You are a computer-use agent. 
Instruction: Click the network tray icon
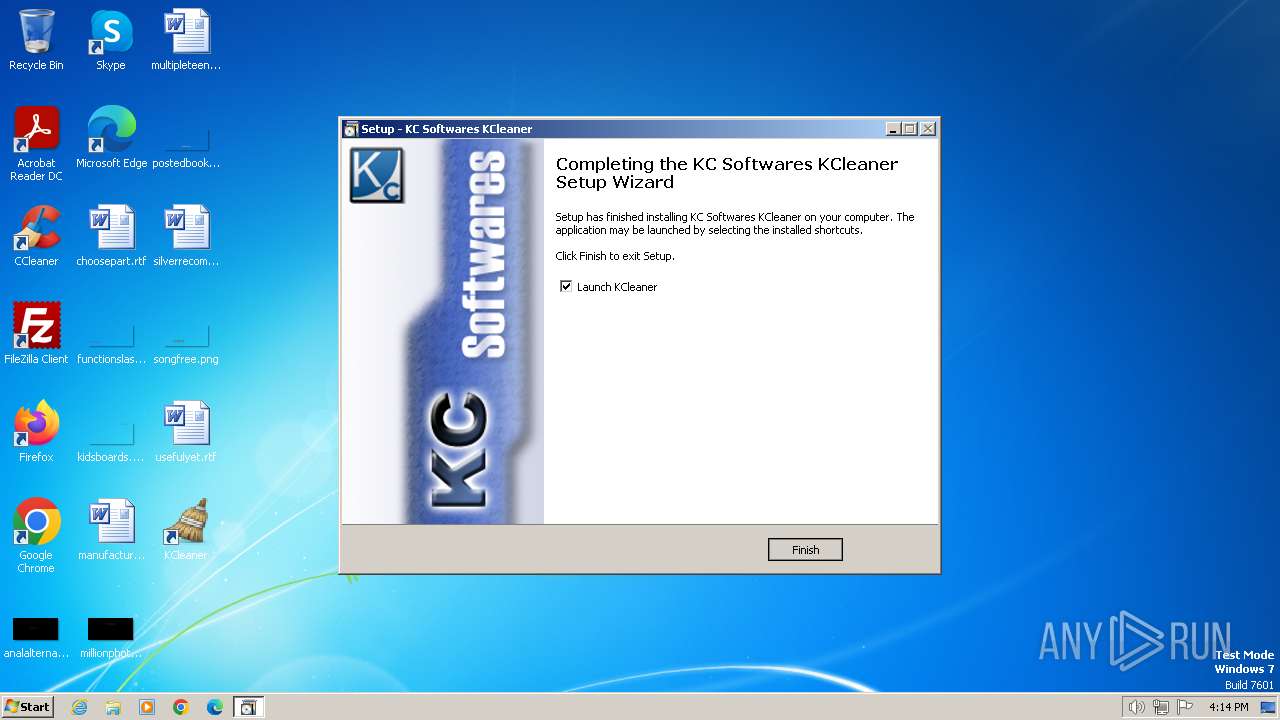tap(1161, 707)
